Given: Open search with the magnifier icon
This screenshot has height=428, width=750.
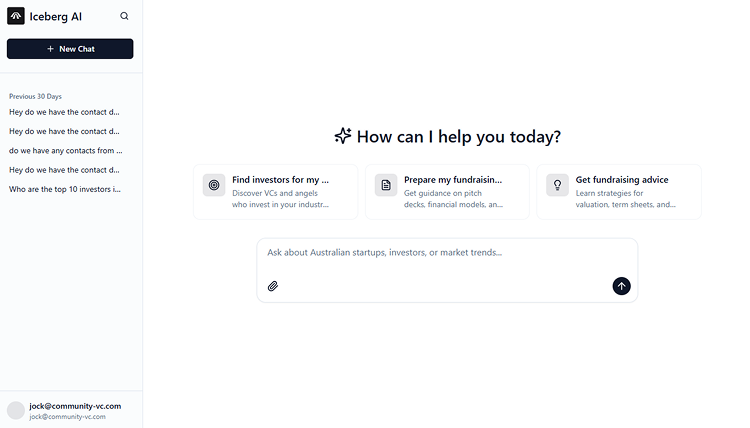Looking at the screenshot, I should (124, 16).
